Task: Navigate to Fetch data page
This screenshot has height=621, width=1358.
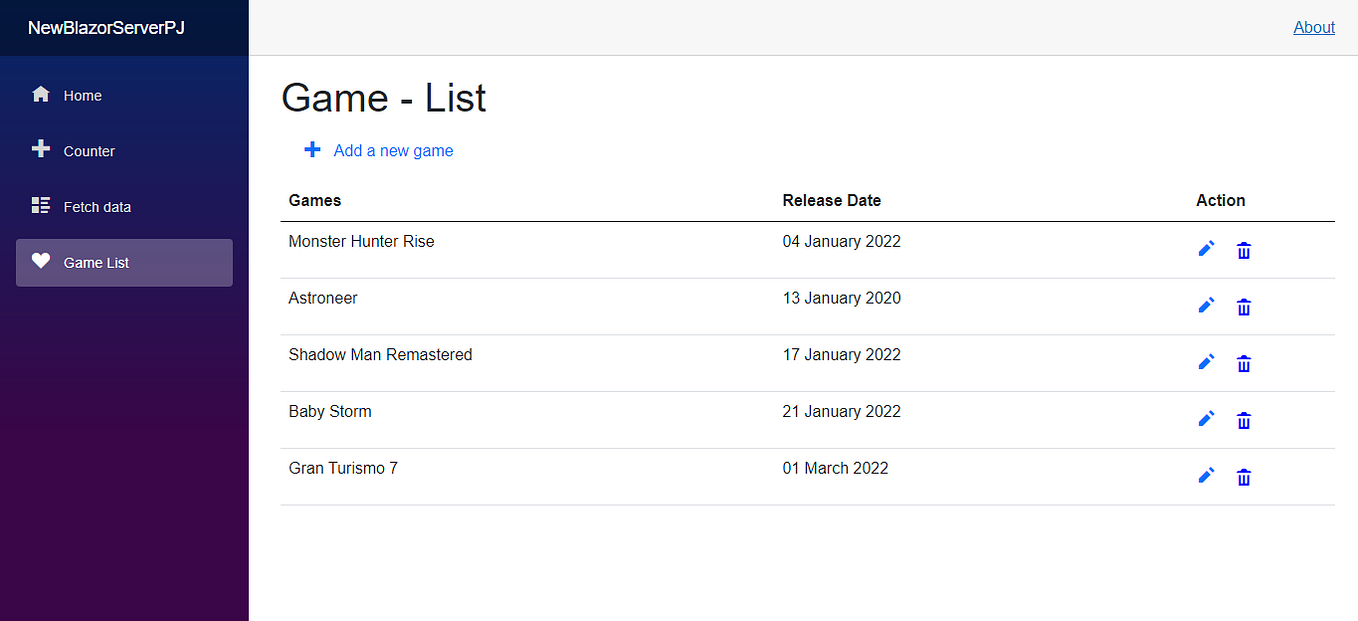Action: (x=97, y=207)
